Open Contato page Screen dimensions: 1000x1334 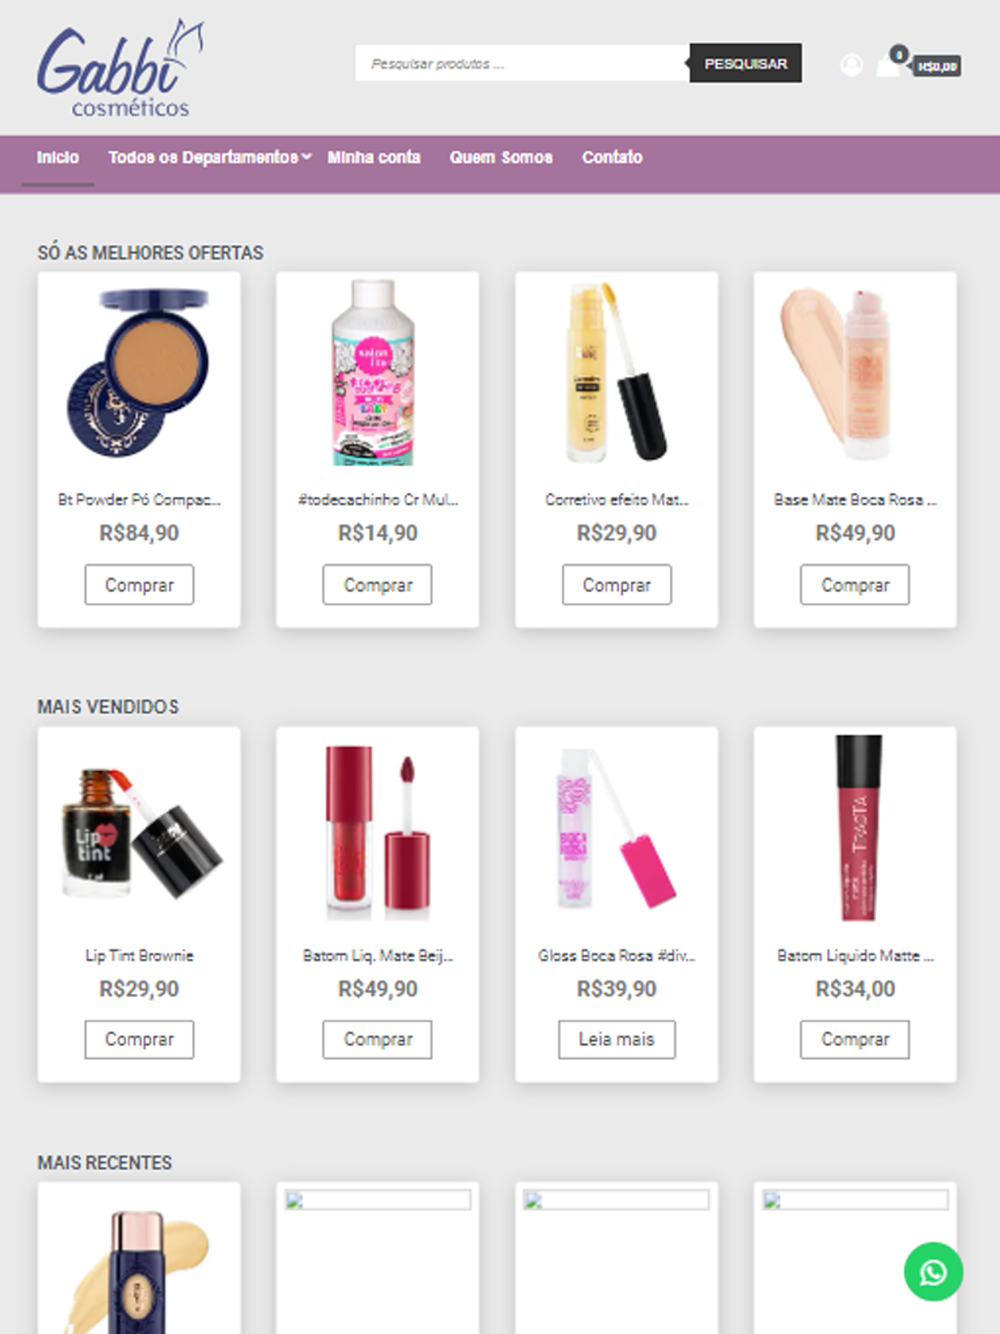(x=612, y=157)
